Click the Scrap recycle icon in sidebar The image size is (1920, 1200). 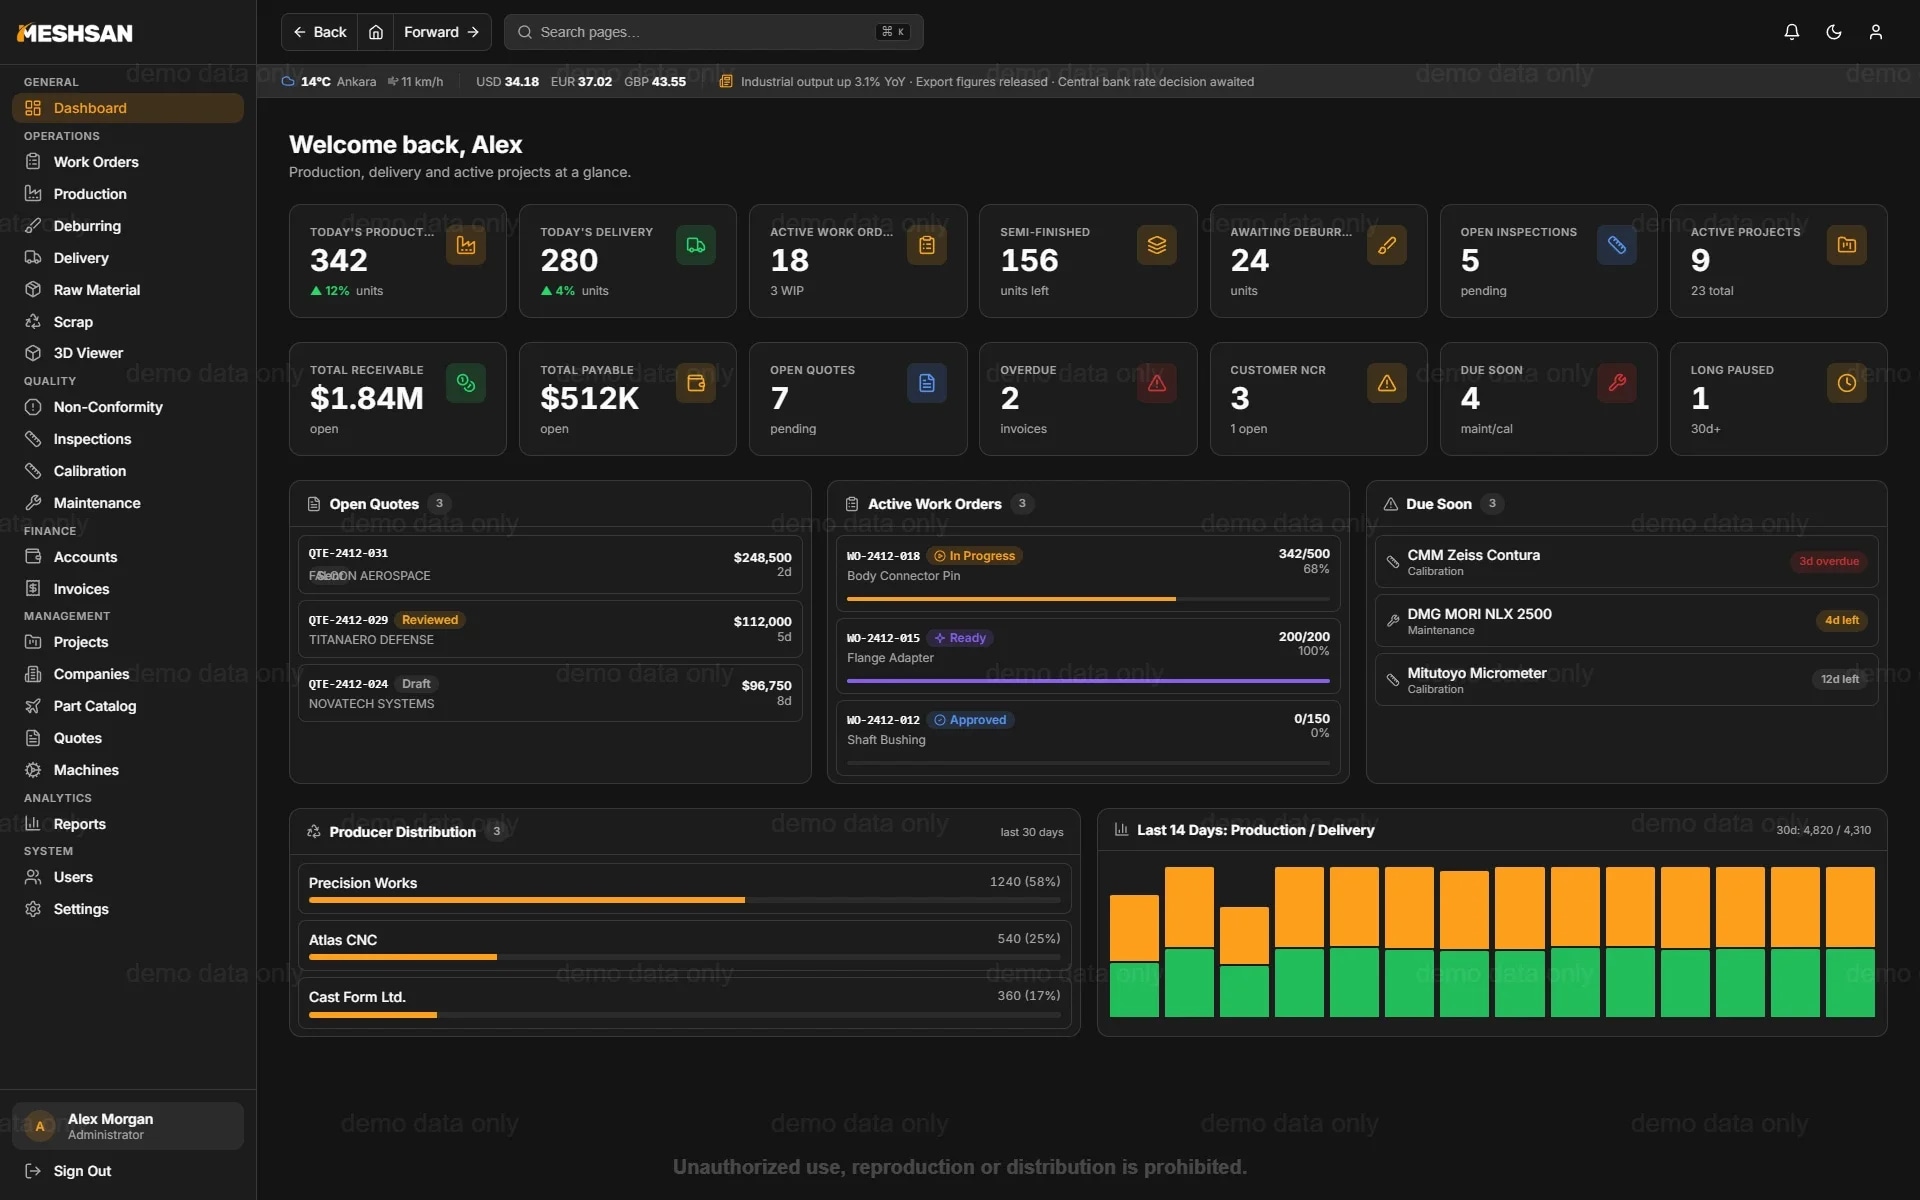point(33,322)
